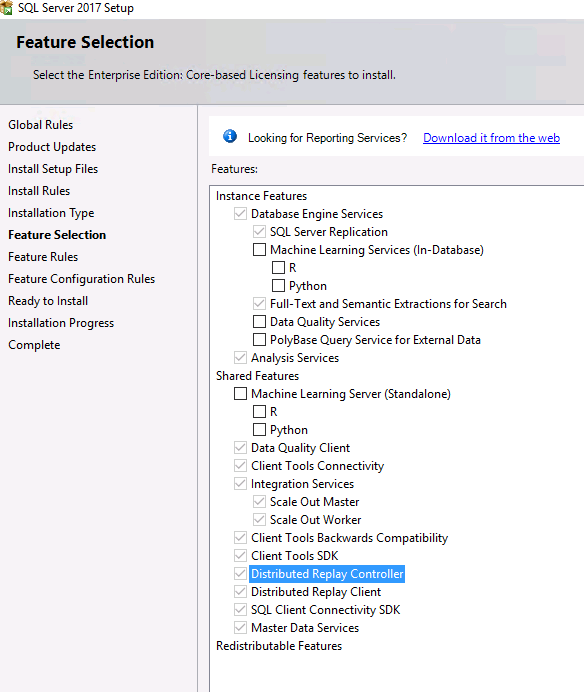
Task: Select PolyBase Query Service for External Data label
Action: 375,340
